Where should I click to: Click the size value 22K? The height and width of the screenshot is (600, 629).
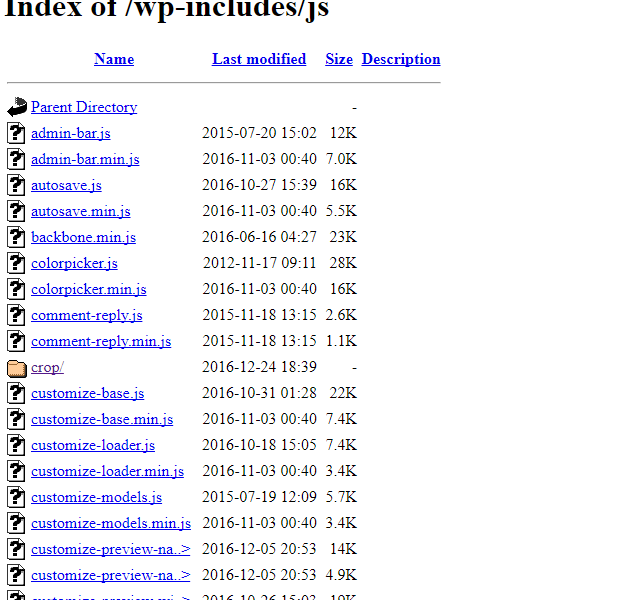(343, 393)
